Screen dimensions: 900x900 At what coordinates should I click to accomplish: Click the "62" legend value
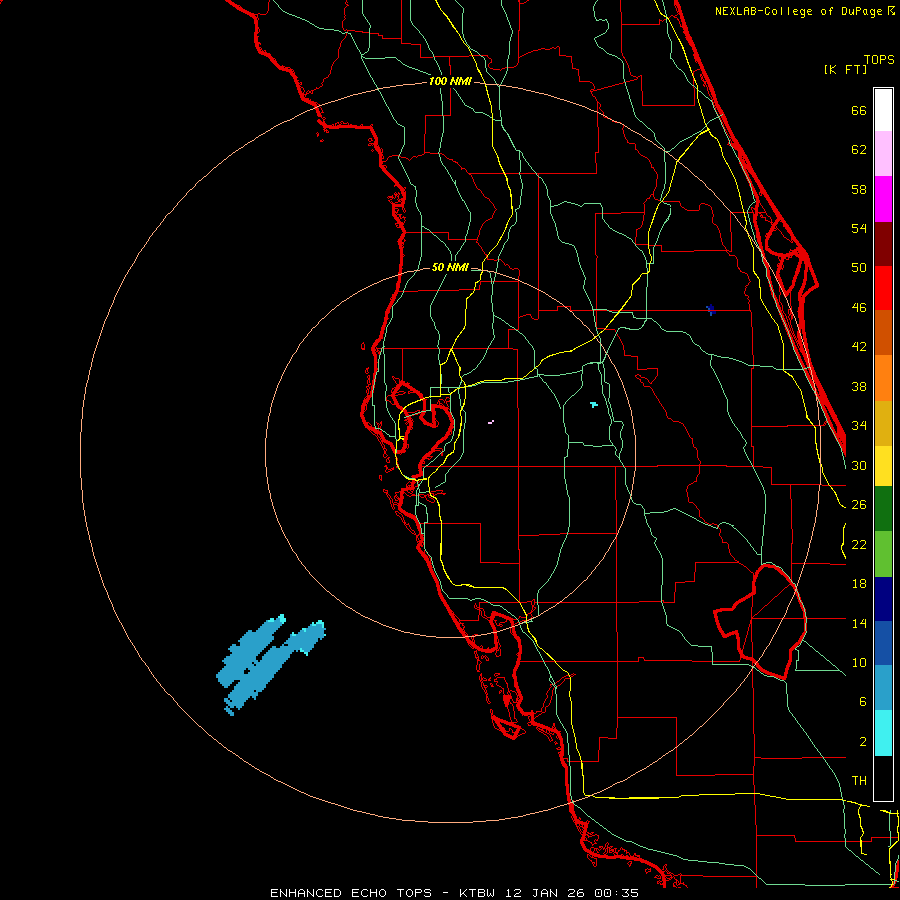pyautogui.click(x=859, y=150)
